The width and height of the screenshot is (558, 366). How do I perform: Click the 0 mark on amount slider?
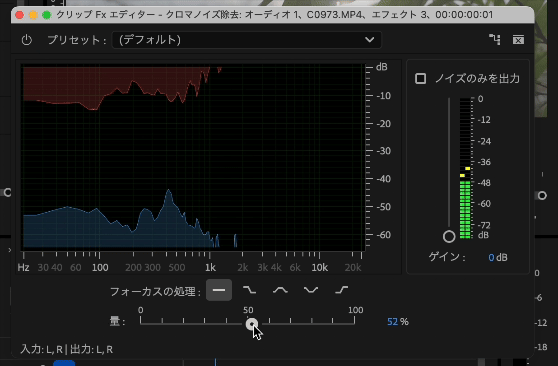click(141, 310)
